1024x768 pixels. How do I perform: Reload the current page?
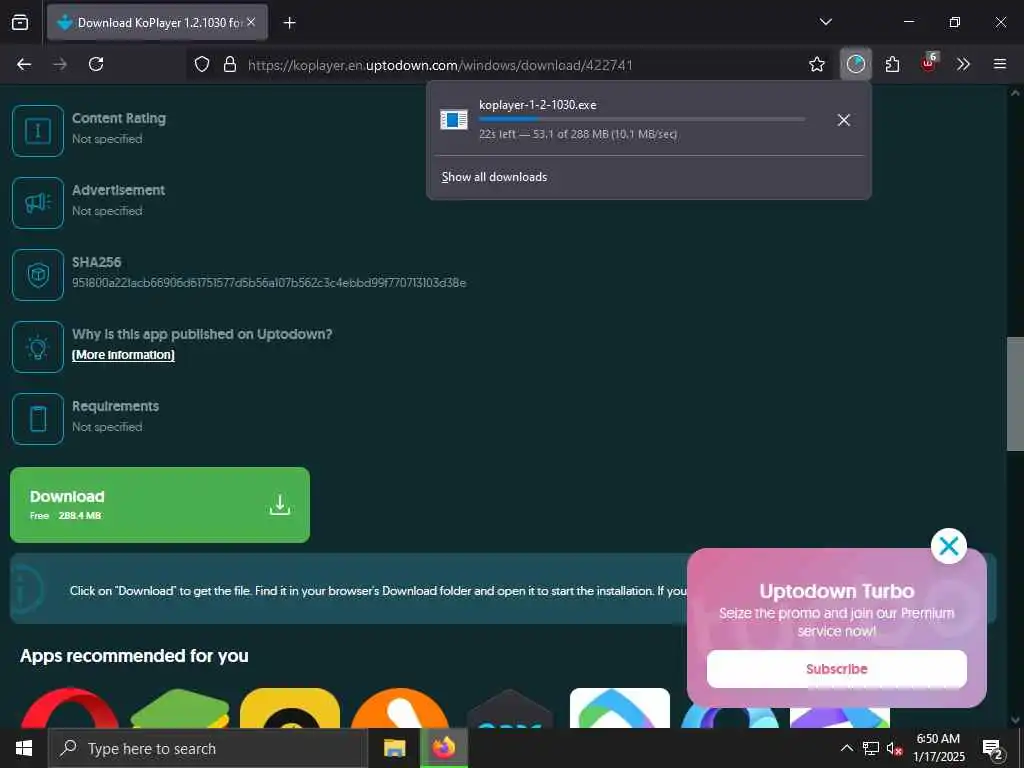96,64
